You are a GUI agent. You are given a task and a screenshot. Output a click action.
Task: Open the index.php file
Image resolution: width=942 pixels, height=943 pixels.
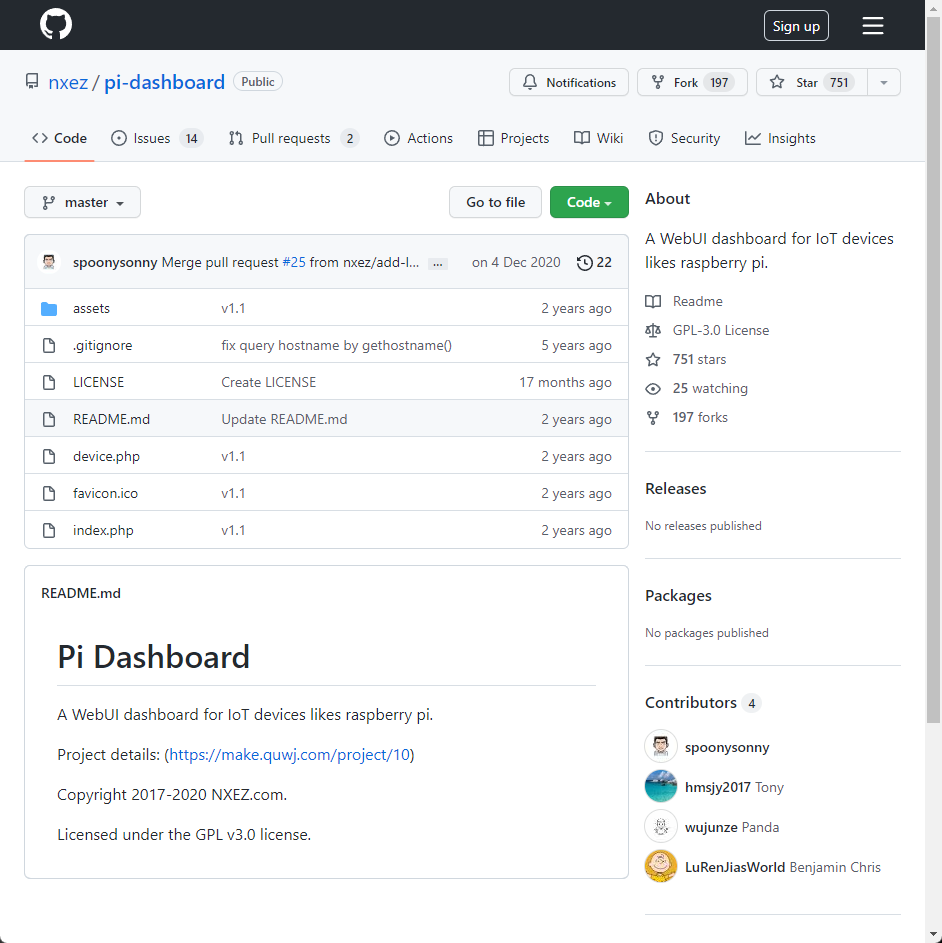click(103, 530)
